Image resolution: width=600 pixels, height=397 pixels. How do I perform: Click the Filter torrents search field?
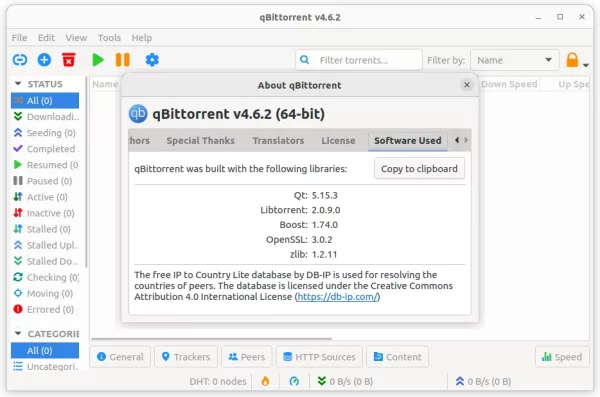point(359,60)
